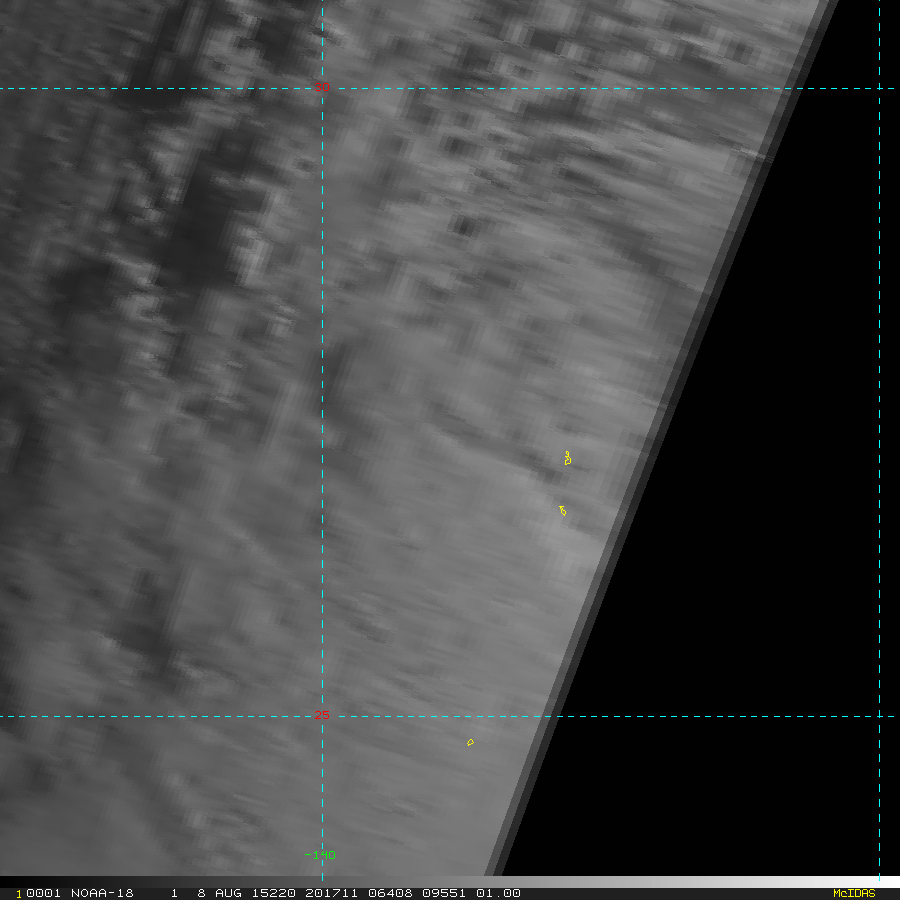Click the yellow McIDAS label

point(854,893)
